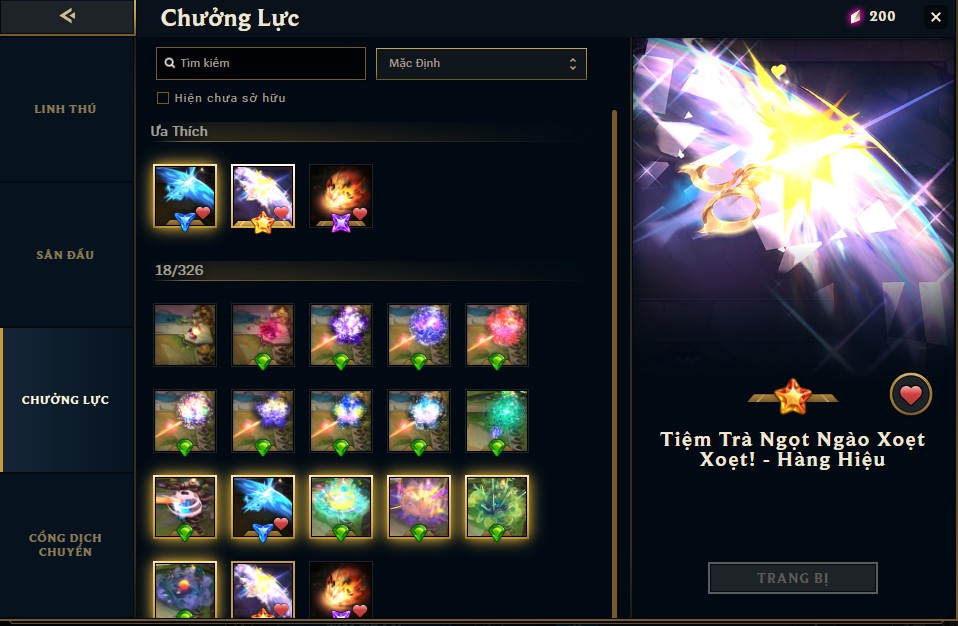Viewport: 958px width, 626px height.
Task: Select the orange-purple splash boom with gold border
Action: click(419, 507)
